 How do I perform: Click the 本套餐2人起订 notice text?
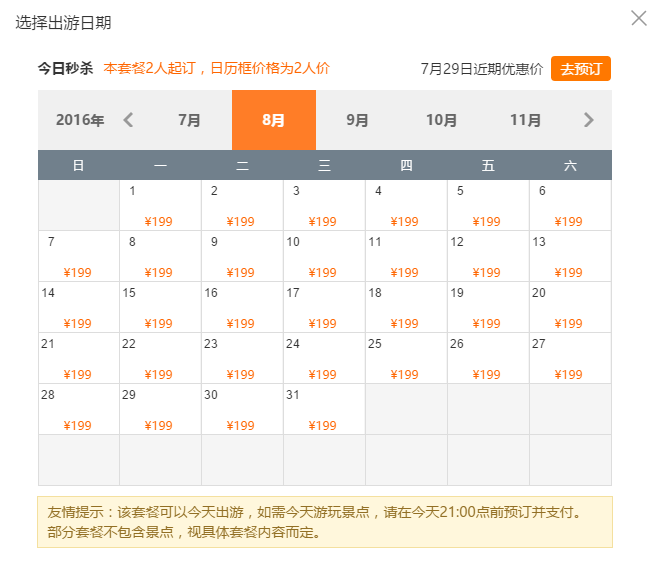tap(217, 68)
